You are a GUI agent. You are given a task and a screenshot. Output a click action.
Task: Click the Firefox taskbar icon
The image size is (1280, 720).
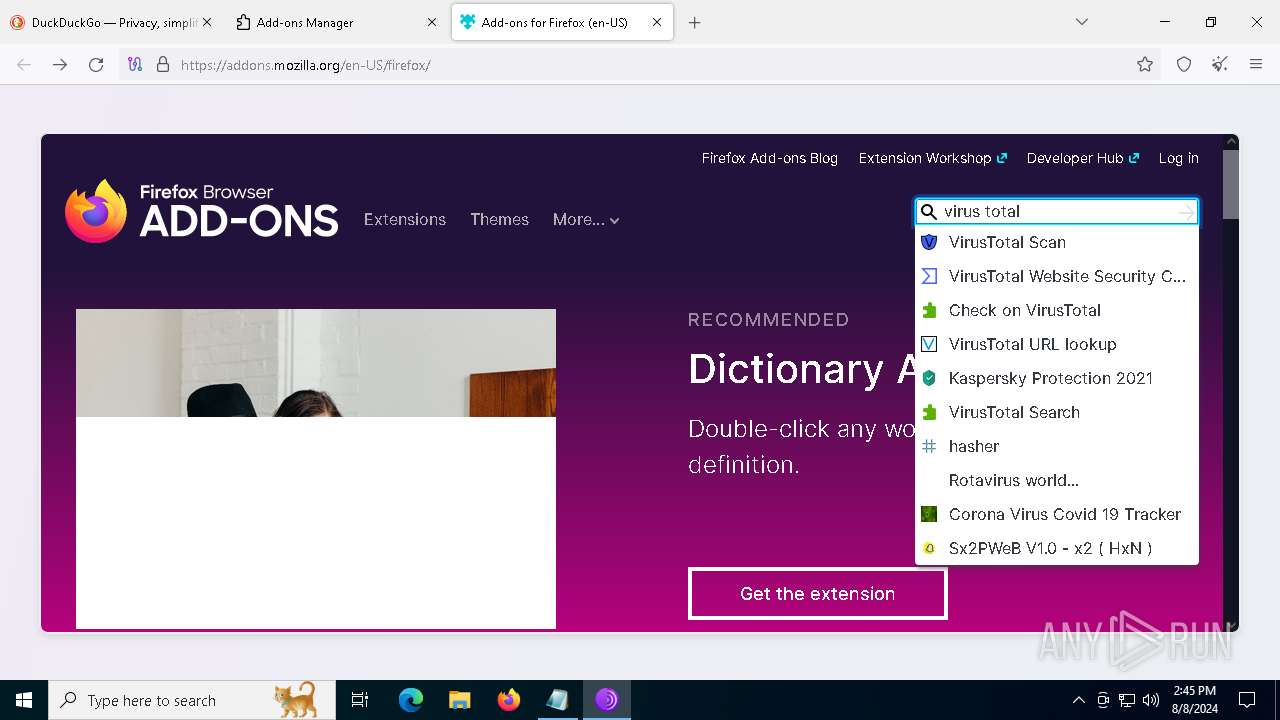pyautogui.click(x=509, y=700)
